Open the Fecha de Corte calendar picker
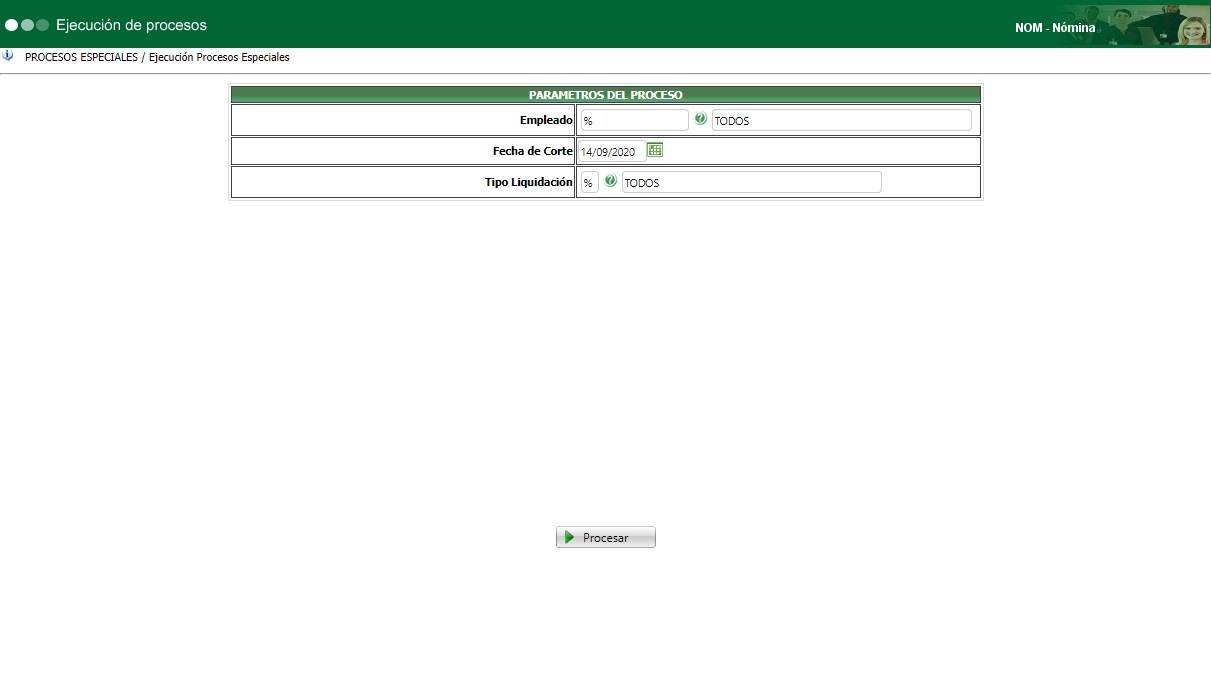 tap(655, 150)
